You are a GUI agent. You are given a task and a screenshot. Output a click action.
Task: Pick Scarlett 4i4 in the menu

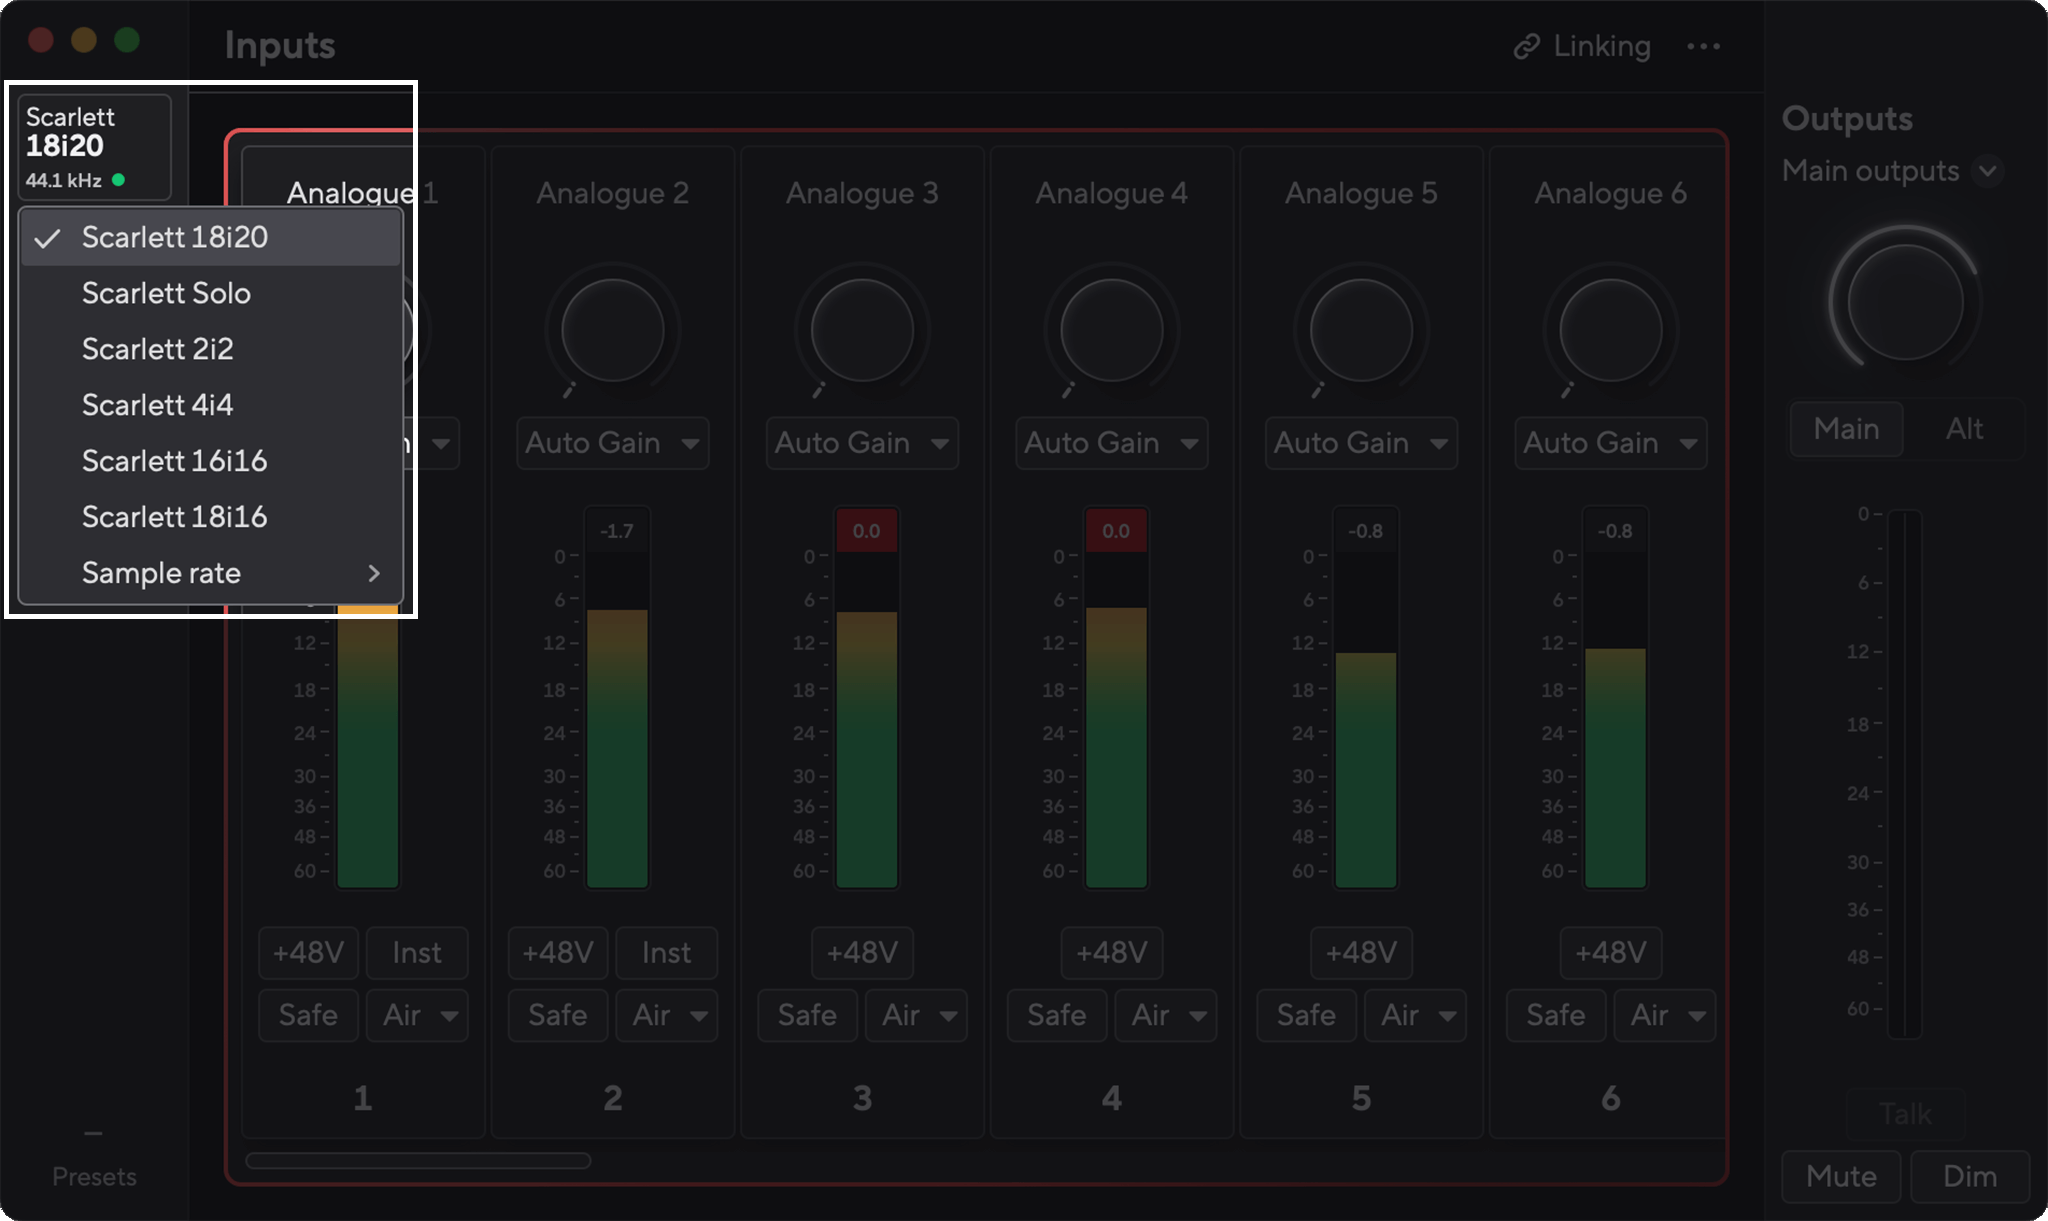coord(210,405)
